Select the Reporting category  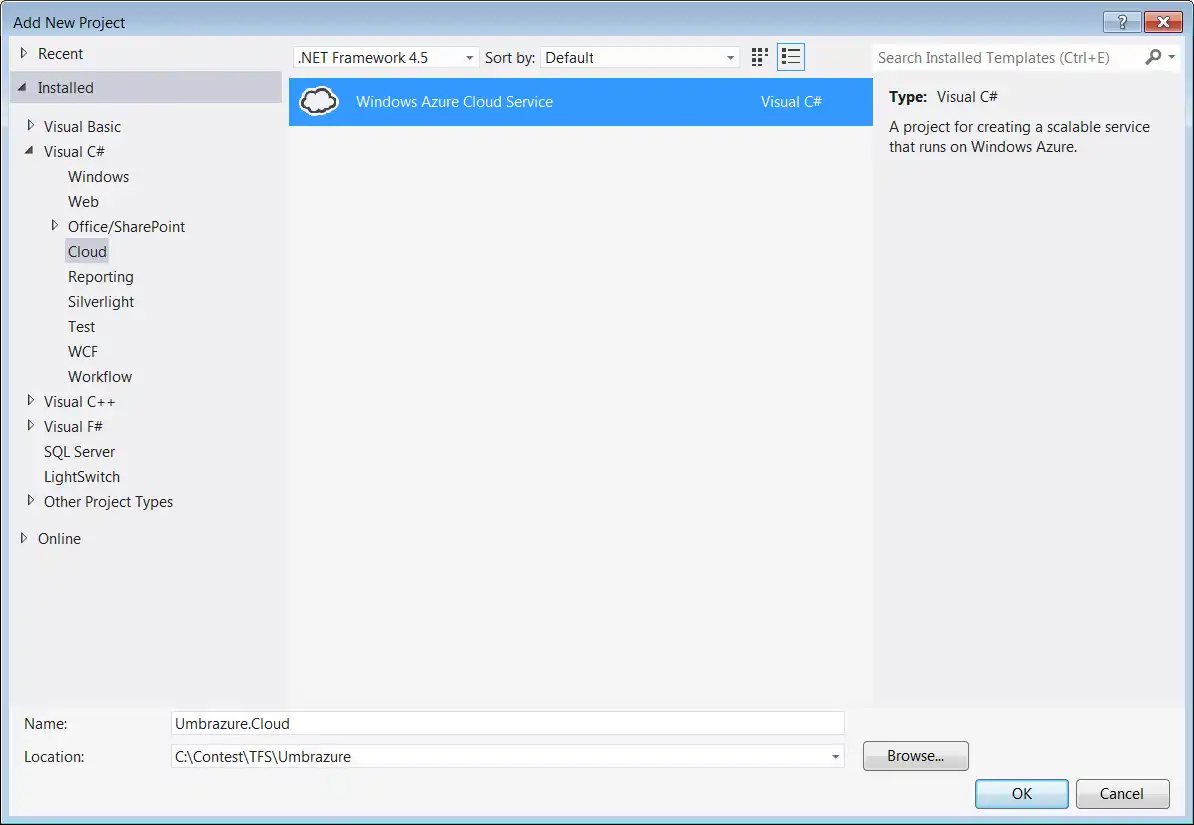coord(101,277)
